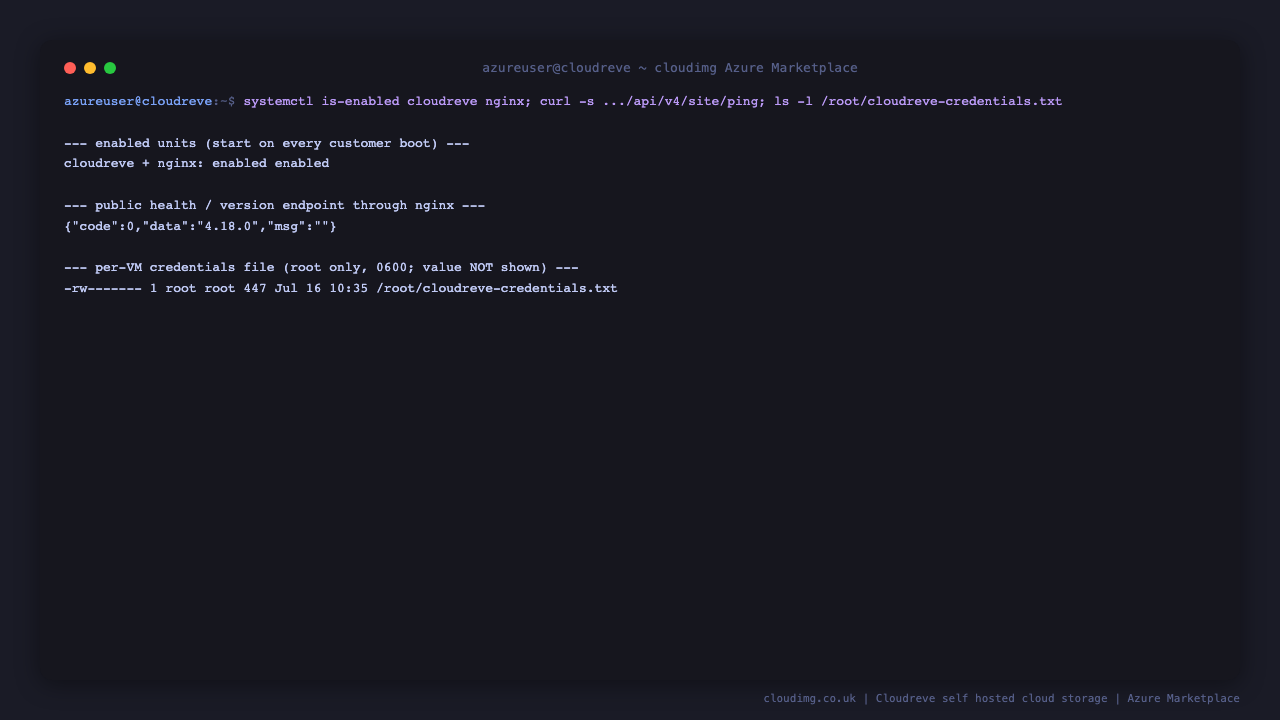Click the green maximize window button

click(x=110, y=68)
